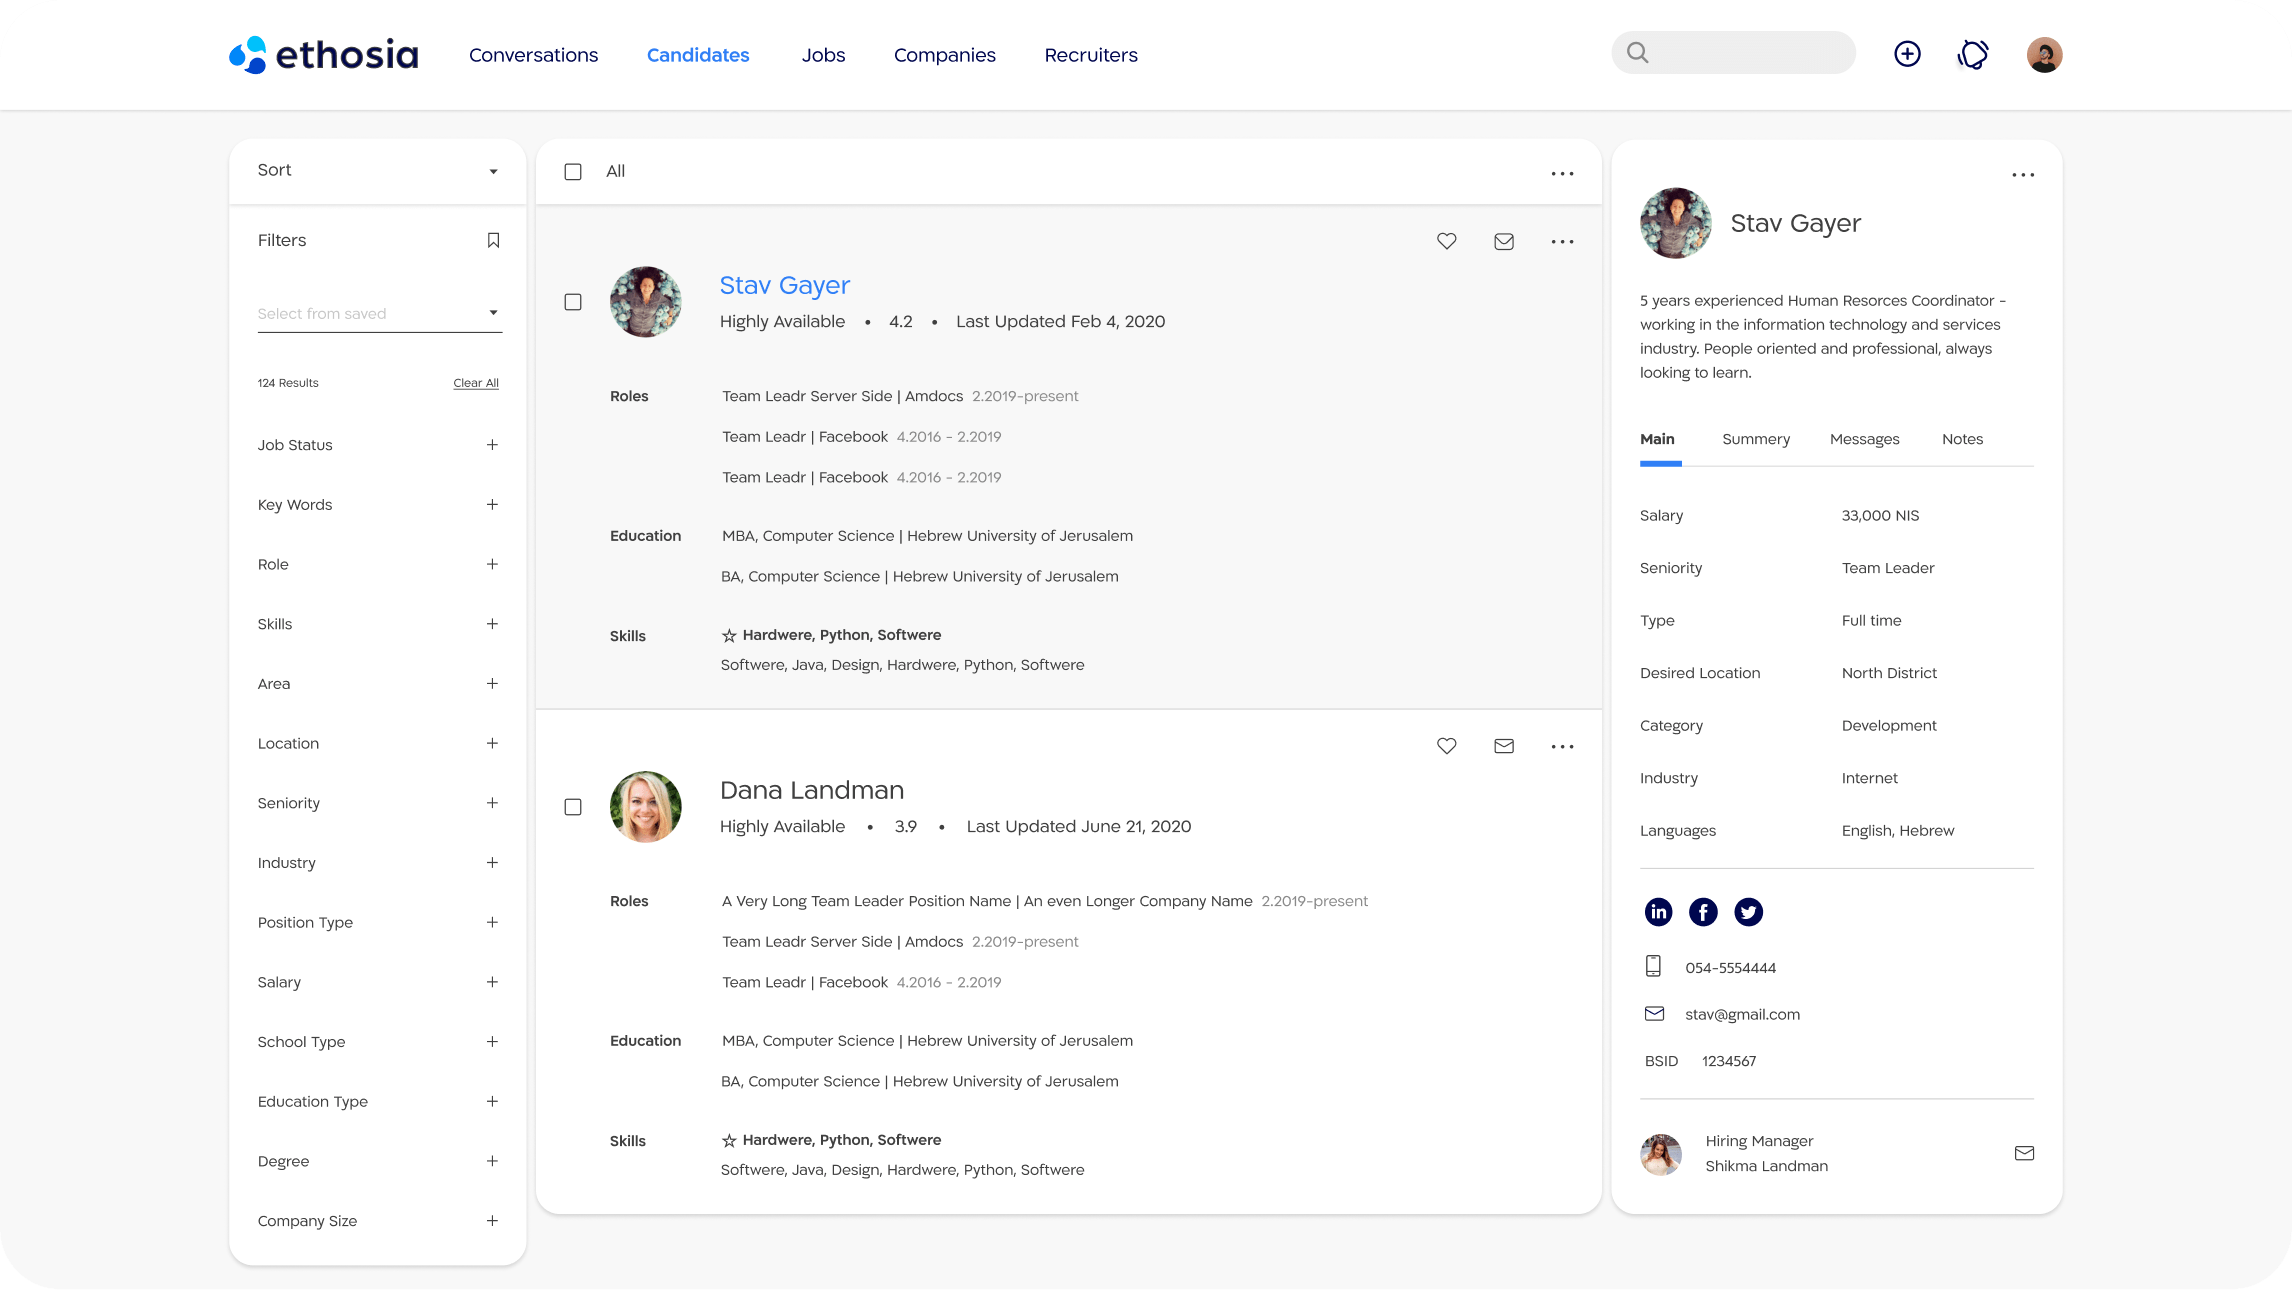The height and width of the screenshot is (1290, 2292).
Task: Switch to the Messages tab
Action: point(1864,438)
